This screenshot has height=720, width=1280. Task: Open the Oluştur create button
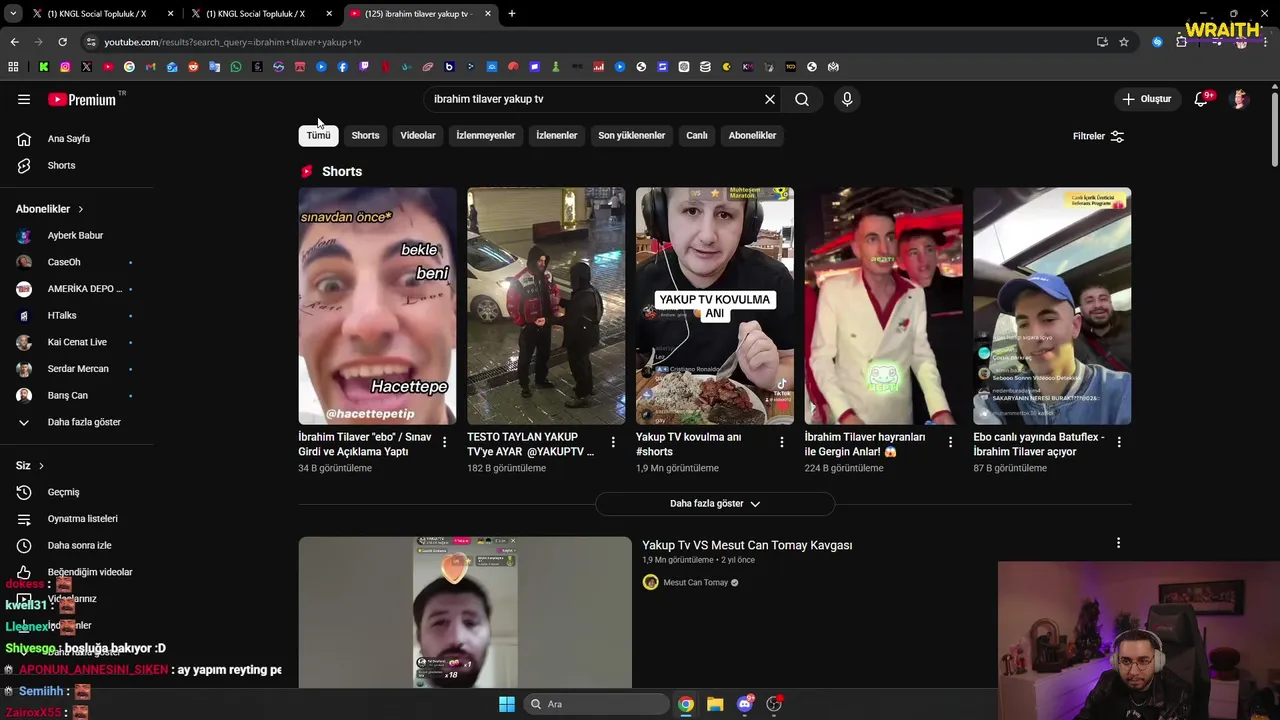tap(1146, 99)
